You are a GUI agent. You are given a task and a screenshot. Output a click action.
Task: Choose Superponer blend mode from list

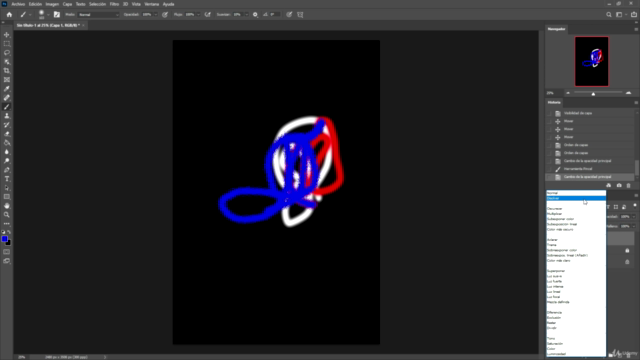pyautogui.click(x=576, y=271)
